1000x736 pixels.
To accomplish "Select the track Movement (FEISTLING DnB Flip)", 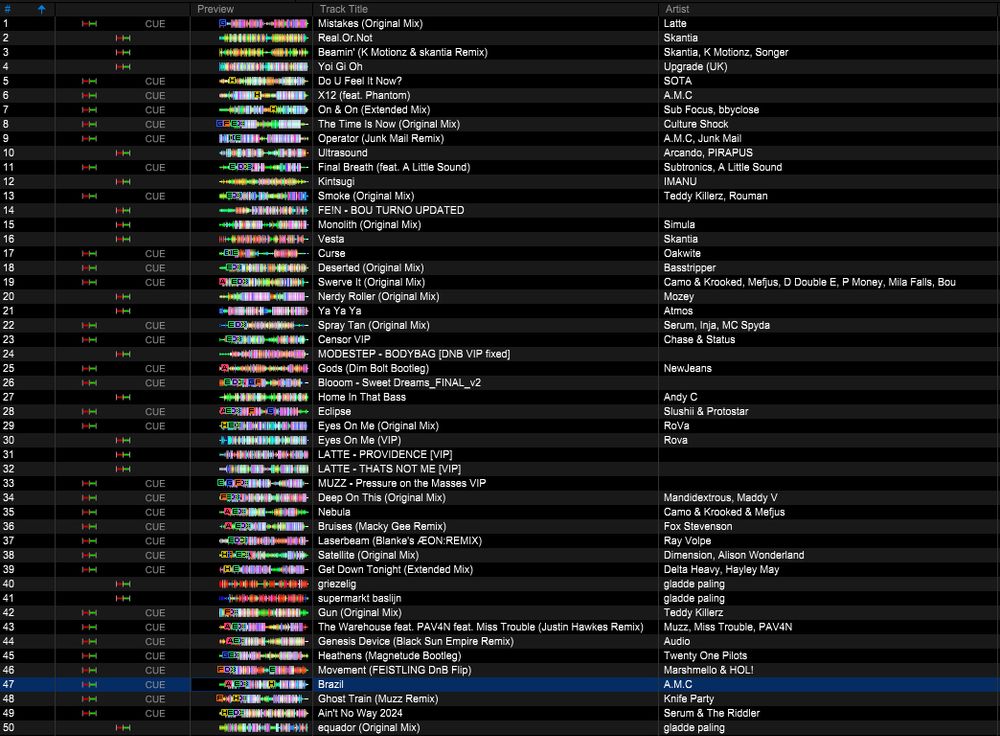I will point(394,670).
